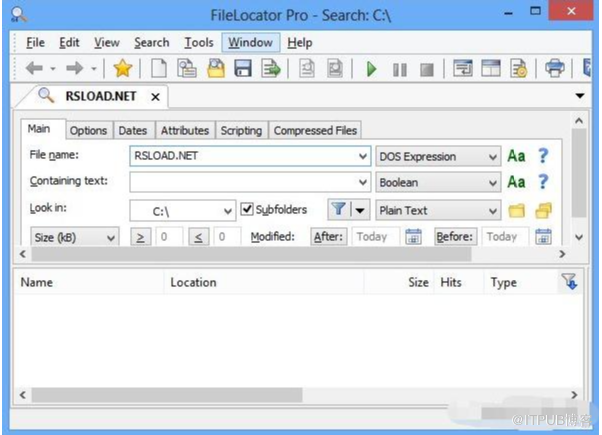Print results with the printer icon
This screenshot has height=435, width=602.
tap(555, 69)
